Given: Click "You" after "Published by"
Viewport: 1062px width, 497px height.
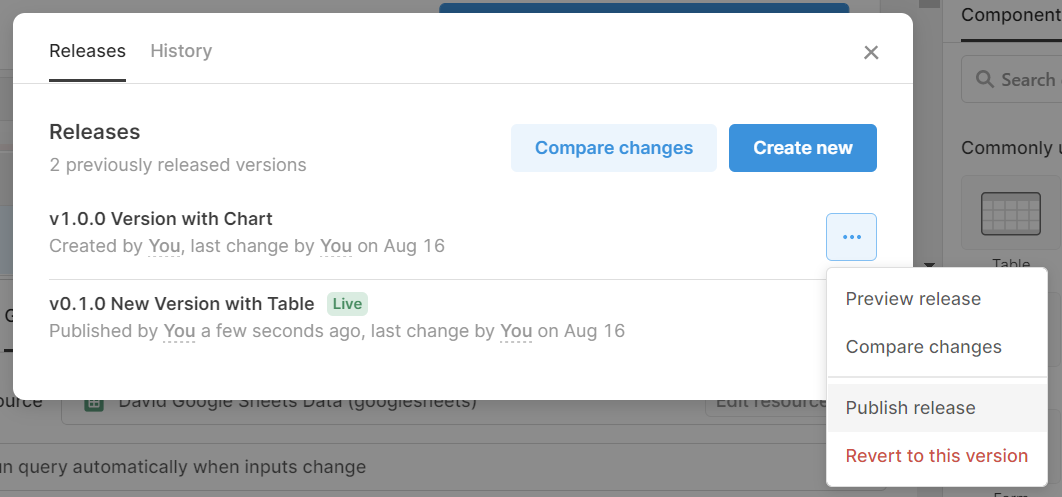Looking at the screenshot, I should [179, 331].
